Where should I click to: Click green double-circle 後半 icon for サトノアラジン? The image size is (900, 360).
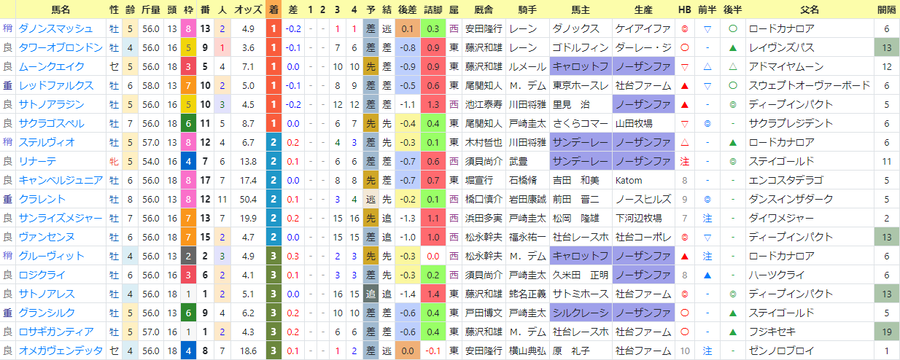click(x=733, y=104)
